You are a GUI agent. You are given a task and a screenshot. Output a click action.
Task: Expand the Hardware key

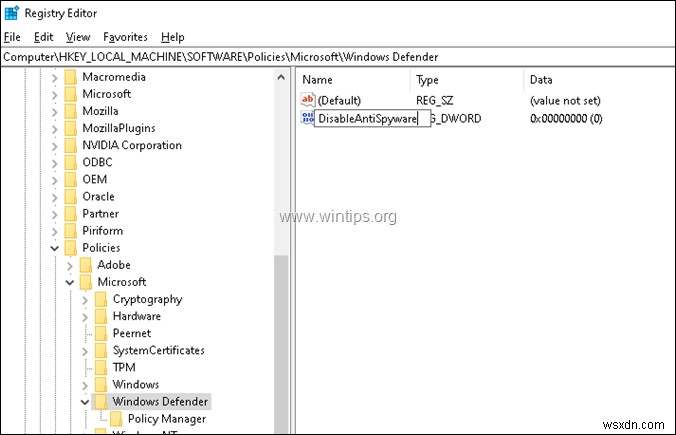pyautogui.click(x=85, y=317)
